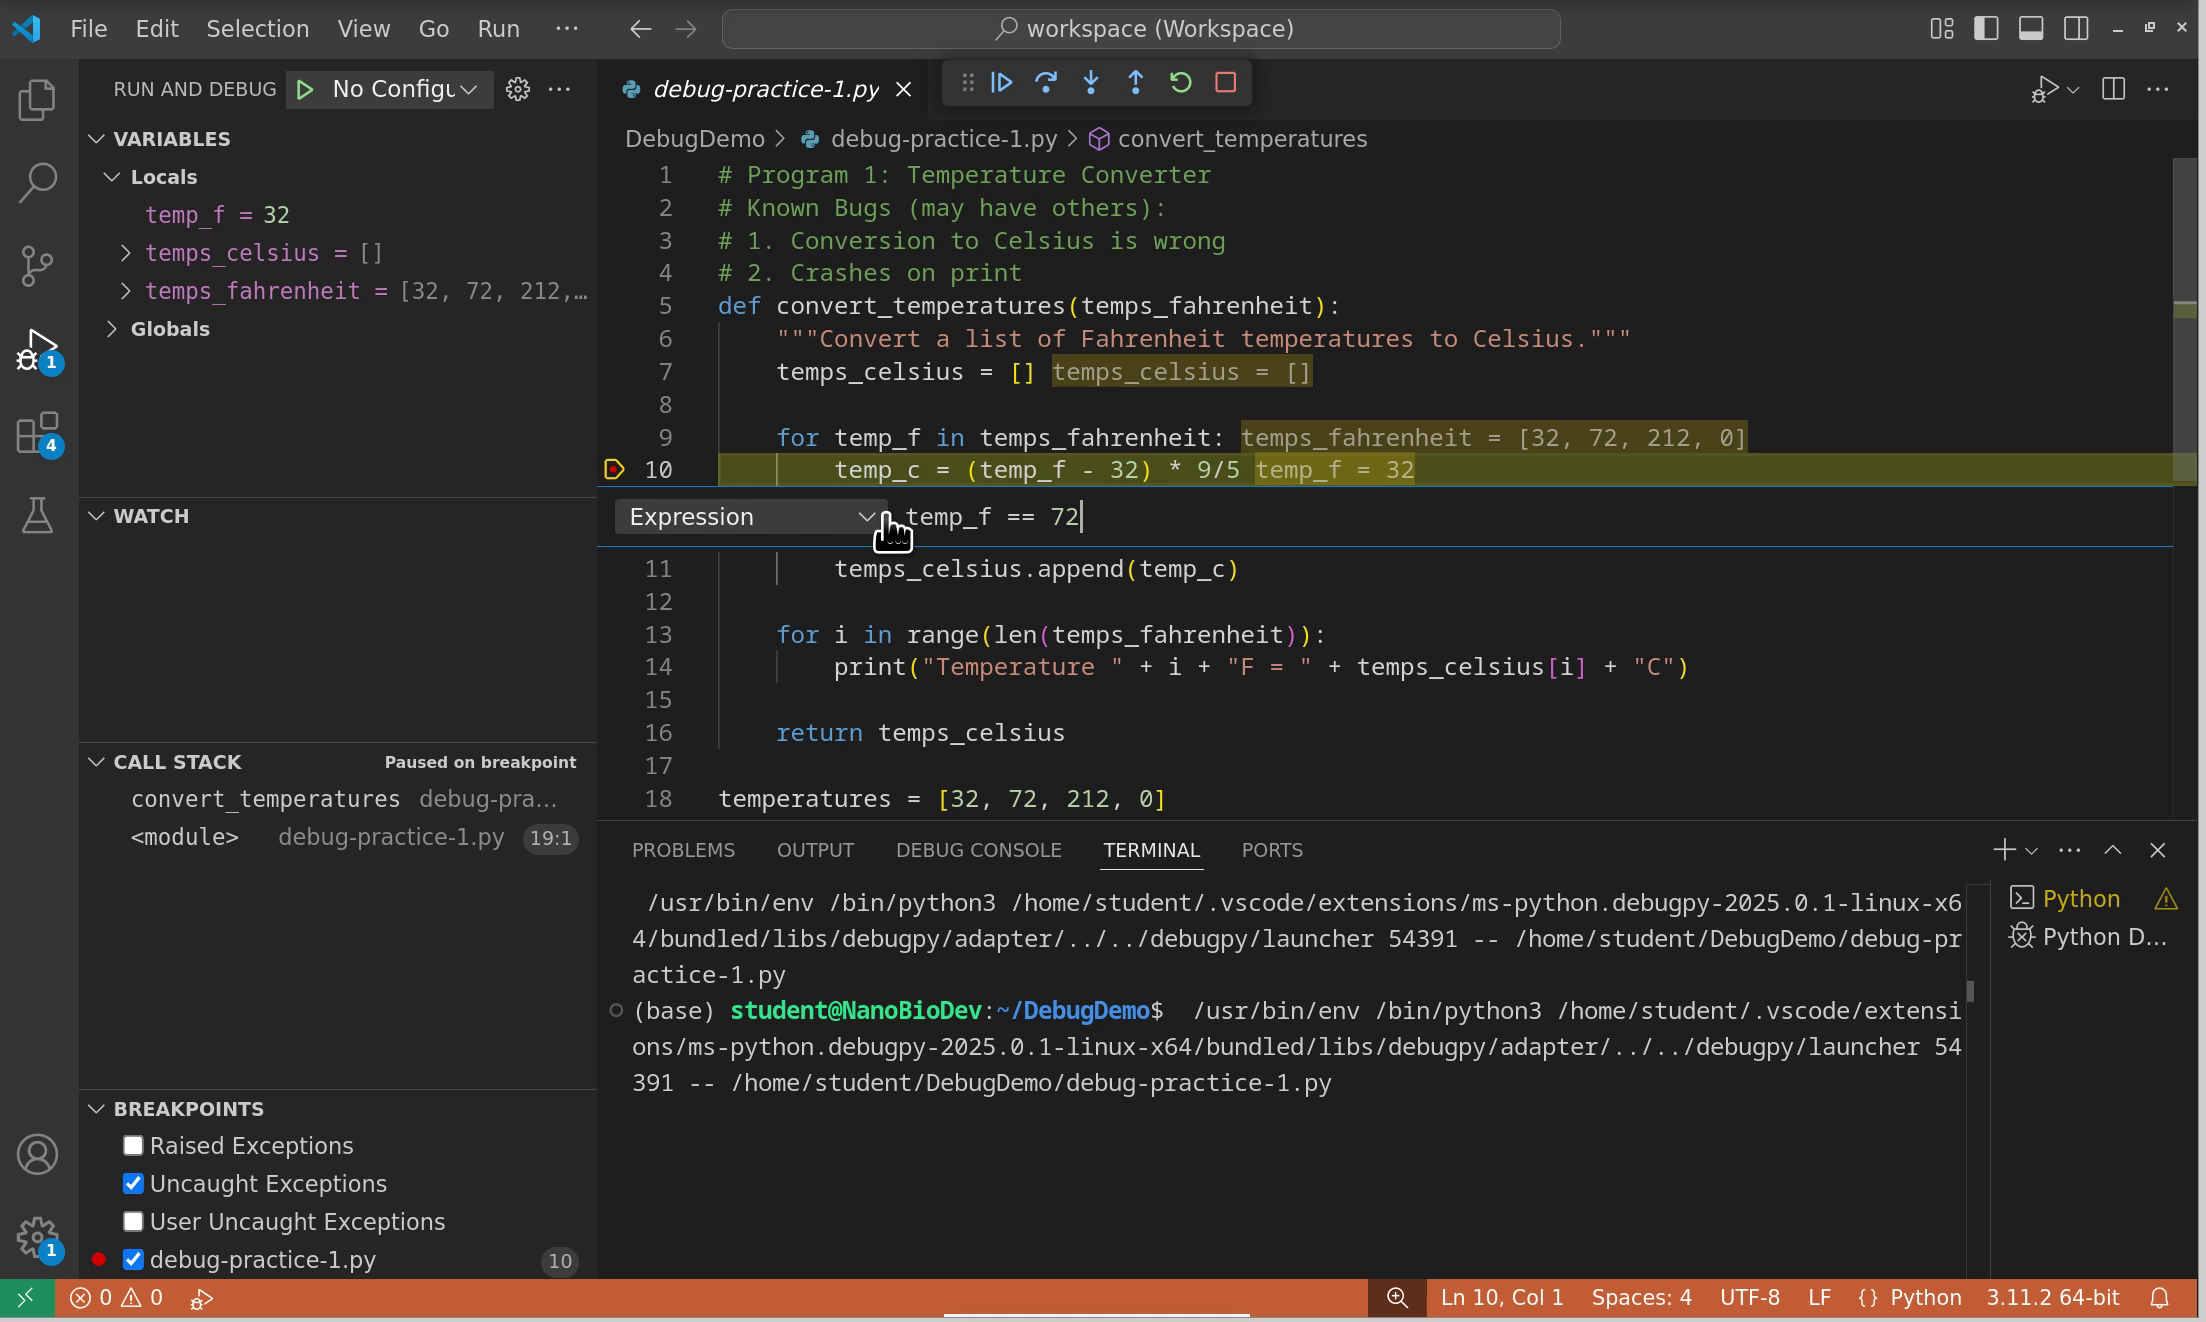
Task: Expand the Globals variables node
Action: point(112,329)
